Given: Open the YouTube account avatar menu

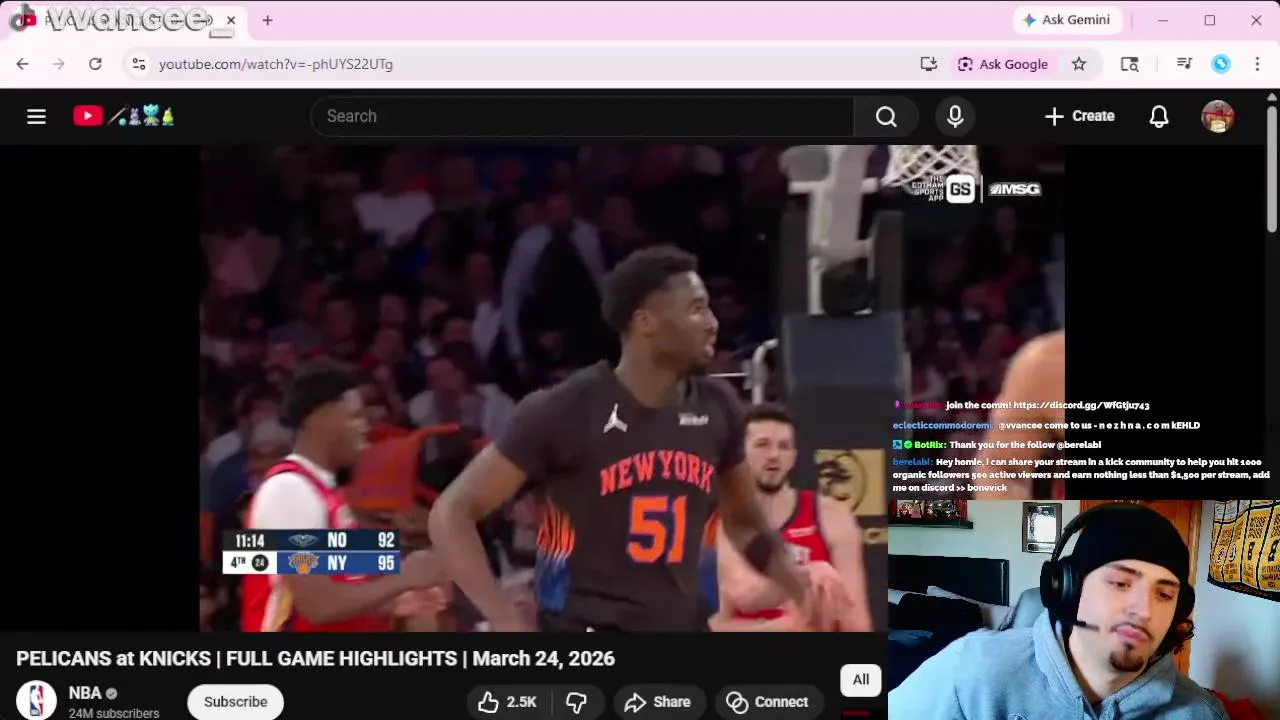Looking at the screenshot, I should pos(1217,116).
